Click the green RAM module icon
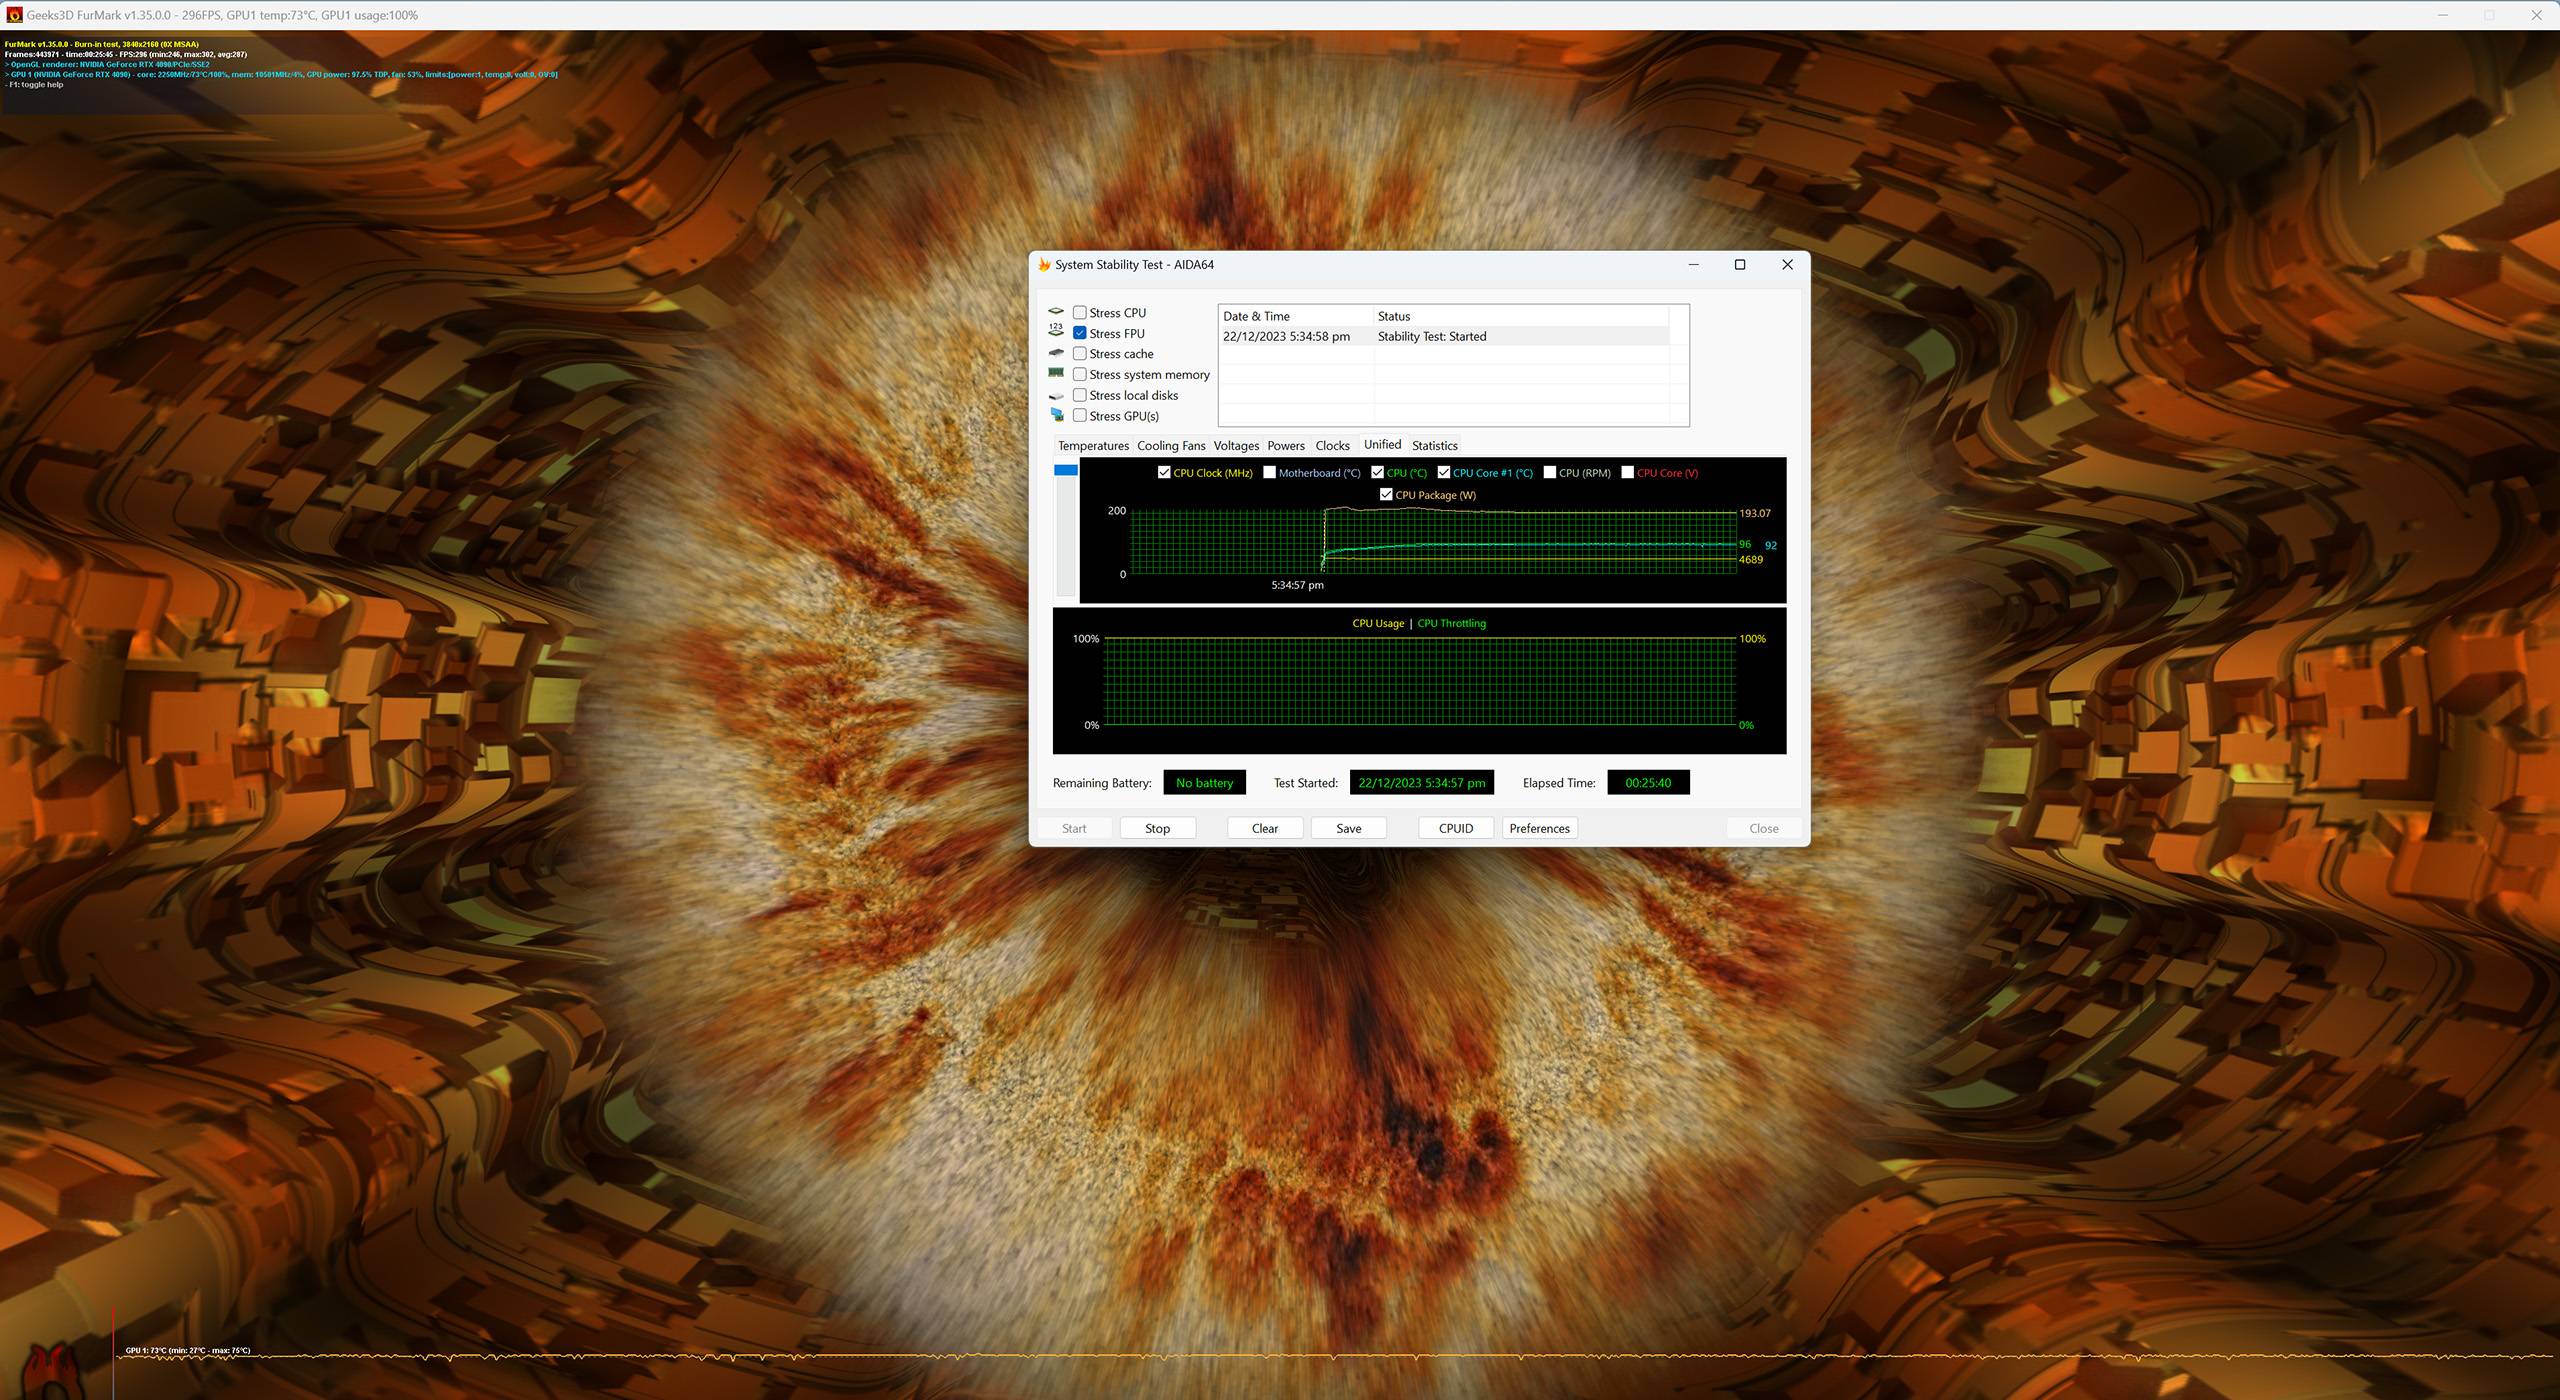Screen dimensions: 2560x1400 point(1056,373)
